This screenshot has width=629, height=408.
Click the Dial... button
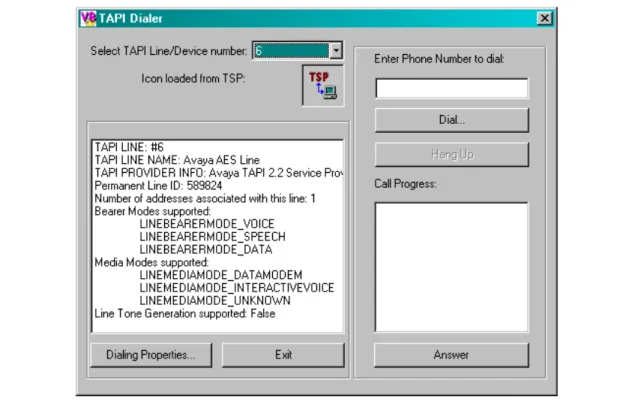tap(452, 120)
